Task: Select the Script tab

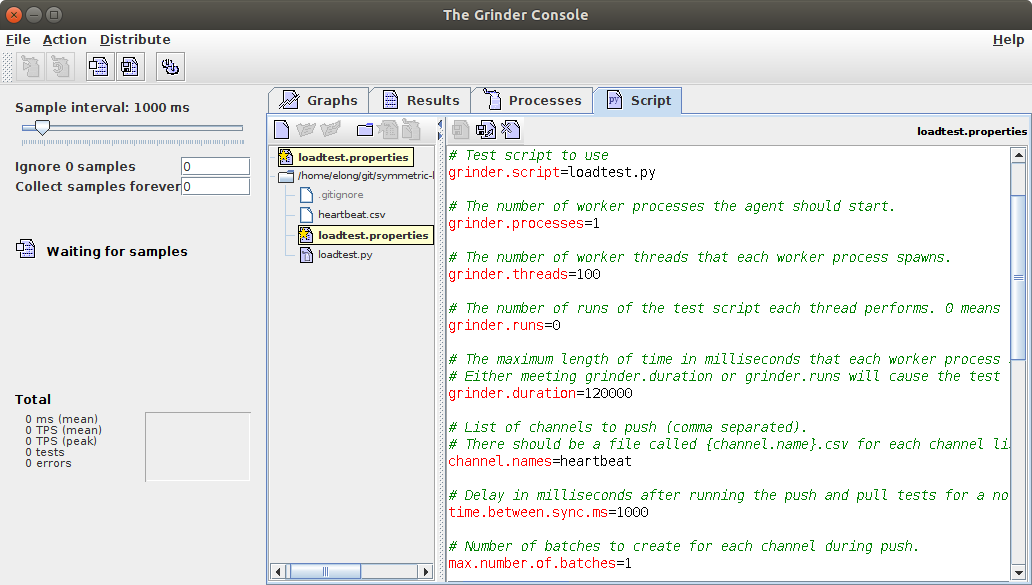Action: [638, 101]
